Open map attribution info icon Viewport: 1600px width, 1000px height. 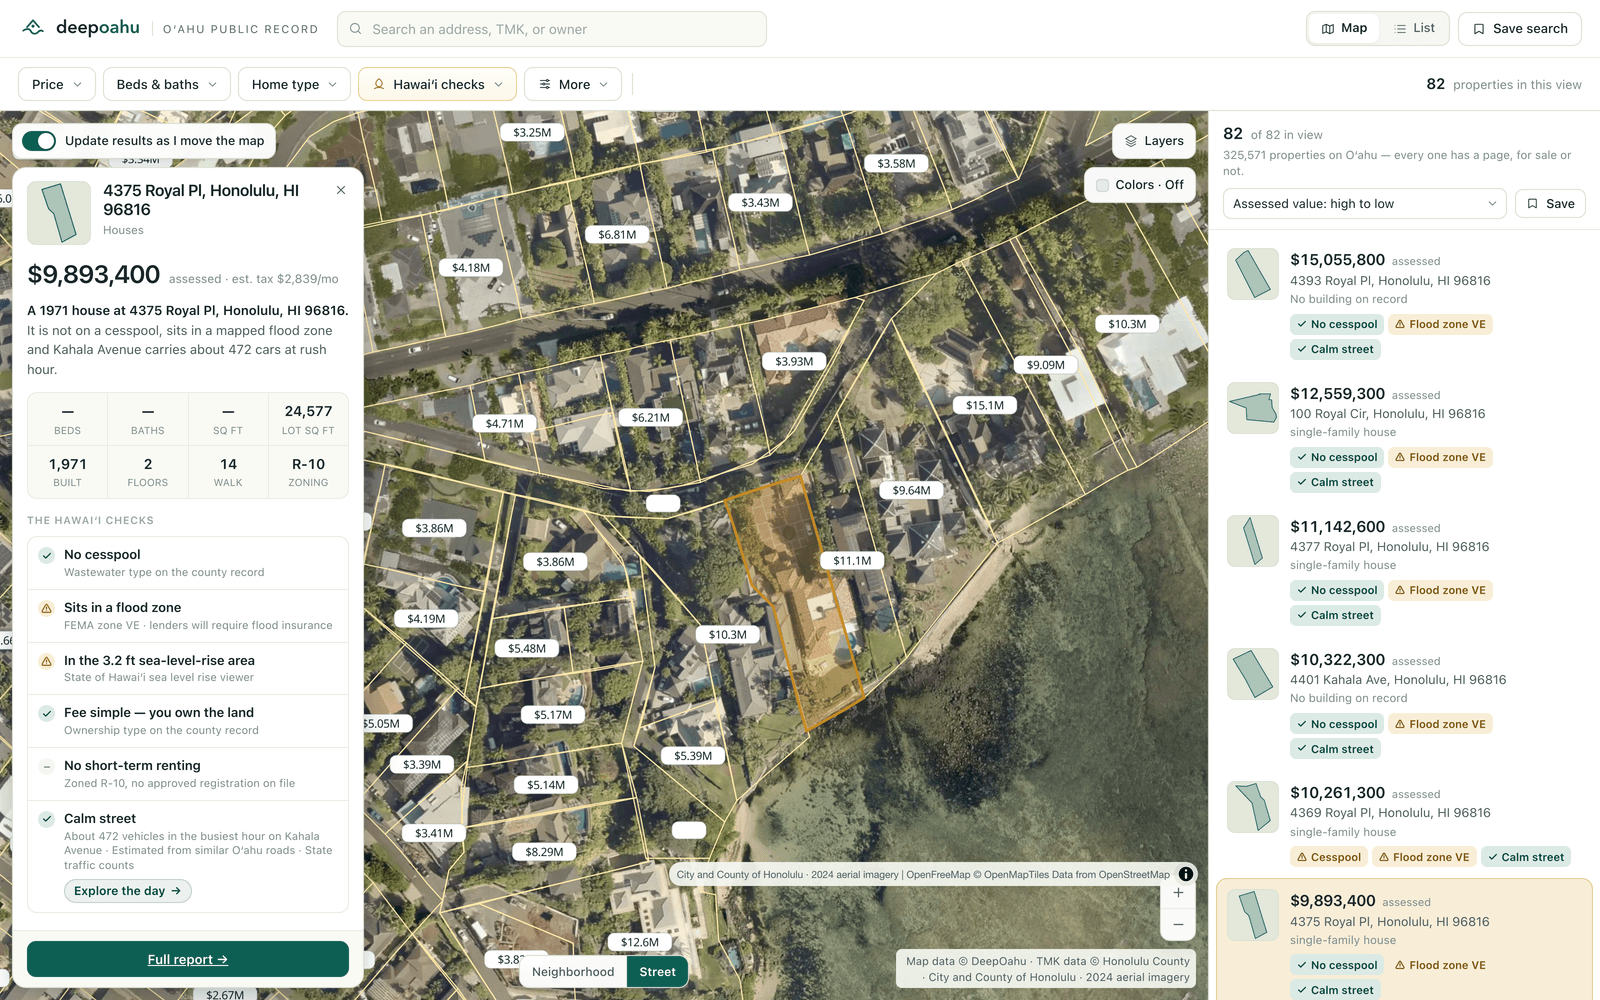point(1185,874)
